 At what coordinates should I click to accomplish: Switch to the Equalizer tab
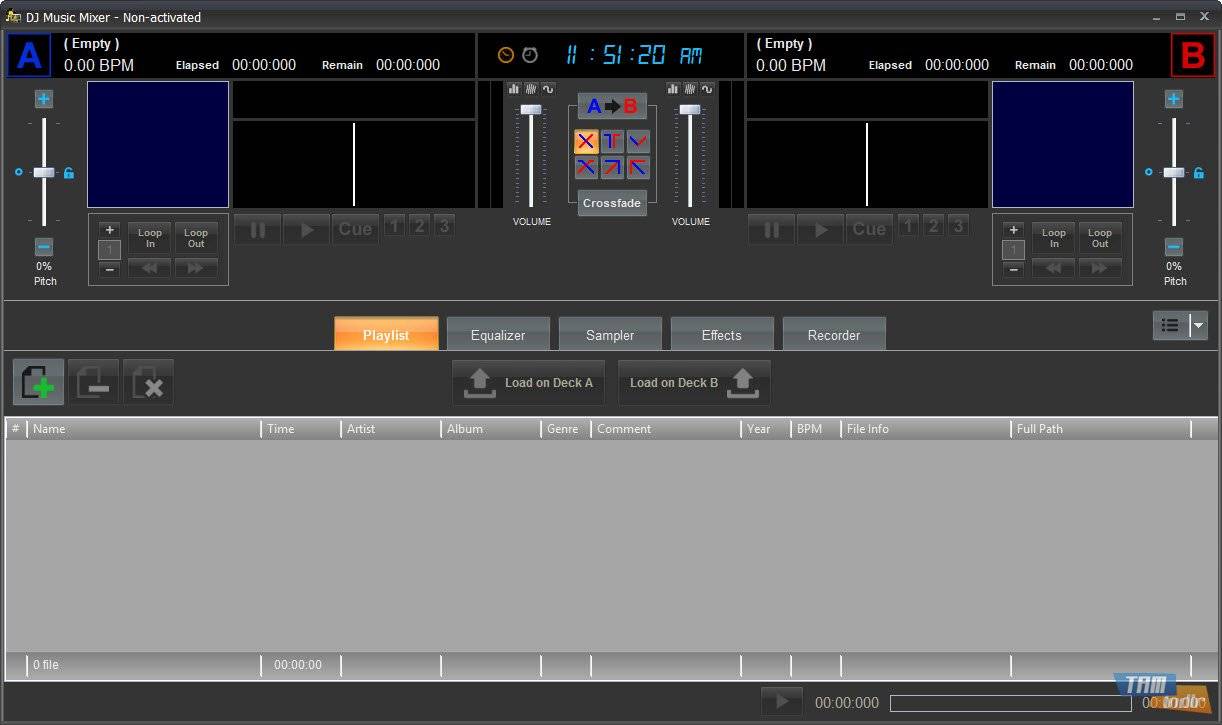pyautogui.click(x=498, y=335)
